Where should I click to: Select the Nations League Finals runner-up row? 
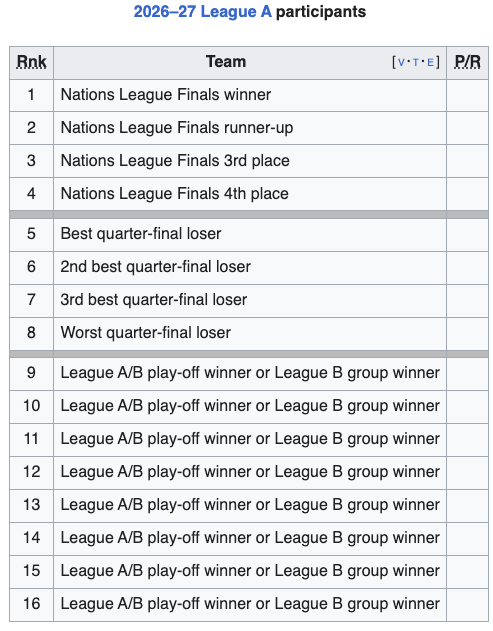[x=249, y=128]
